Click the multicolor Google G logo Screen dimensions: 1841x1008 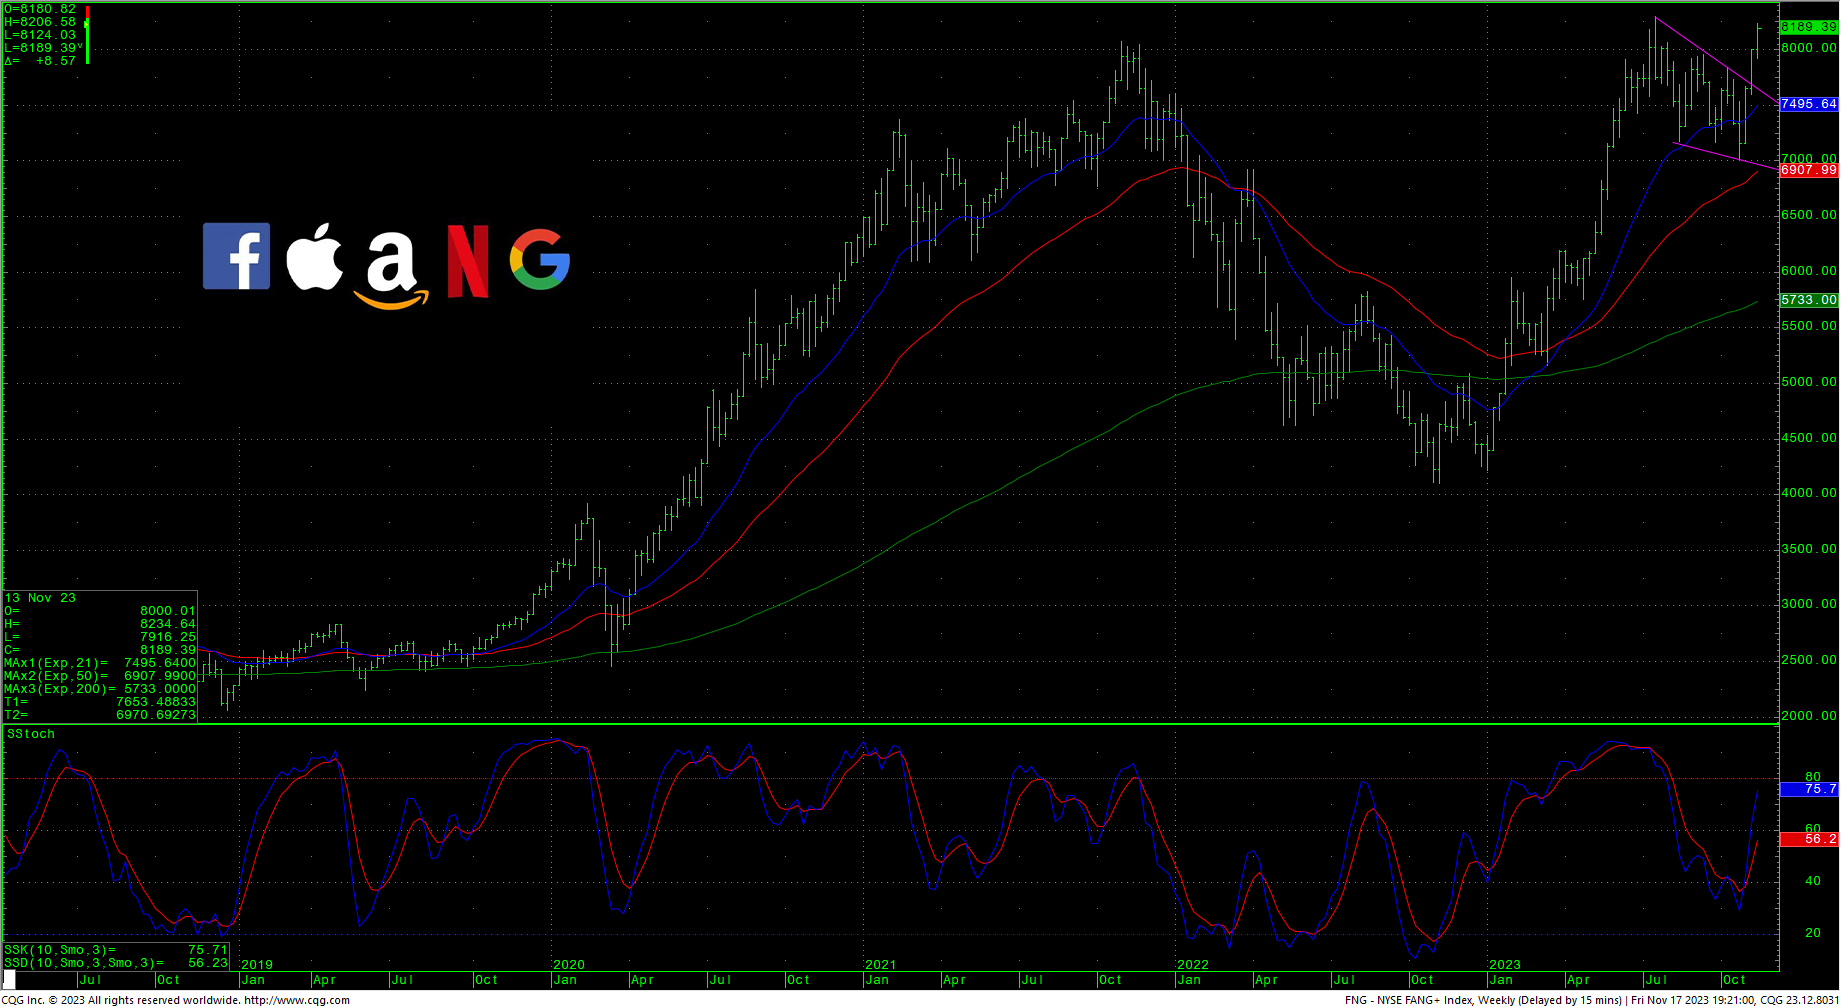click(x=540, y=259)
